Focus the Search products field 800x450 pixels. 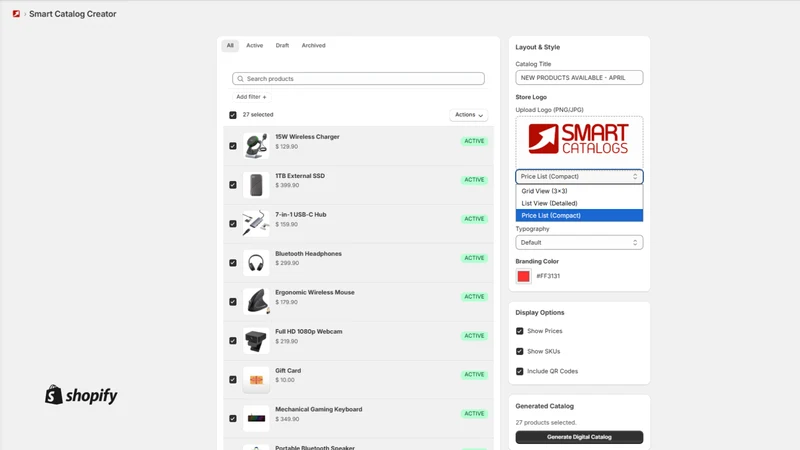pyautogui.click(x=358, y=79)
